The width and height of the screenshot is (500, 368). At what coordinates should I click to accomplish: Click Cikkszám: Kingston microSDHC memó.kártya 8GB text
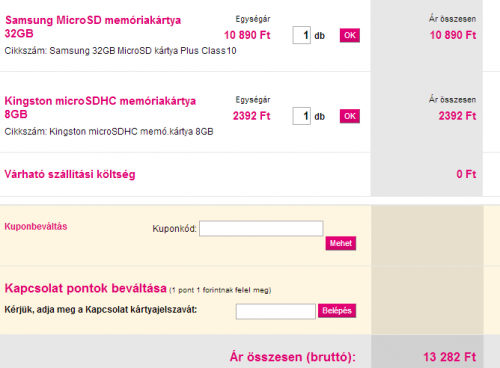(109, 132)
